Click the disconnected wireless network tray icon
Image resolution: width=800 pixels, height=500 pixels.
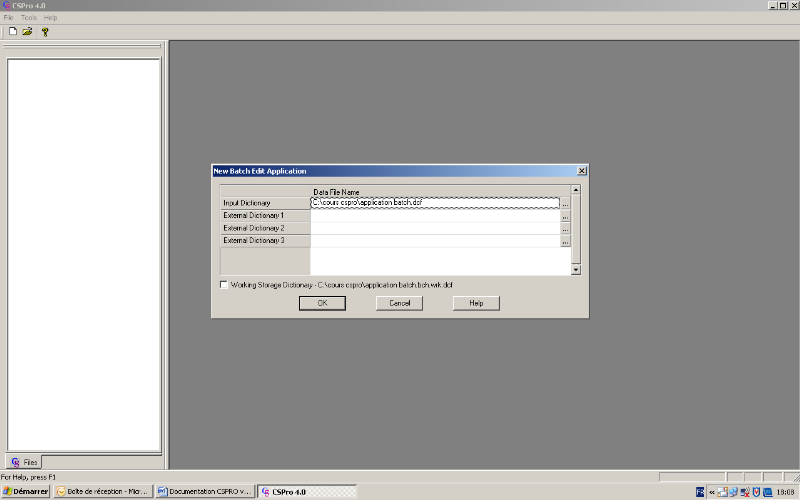coord(745,492)
